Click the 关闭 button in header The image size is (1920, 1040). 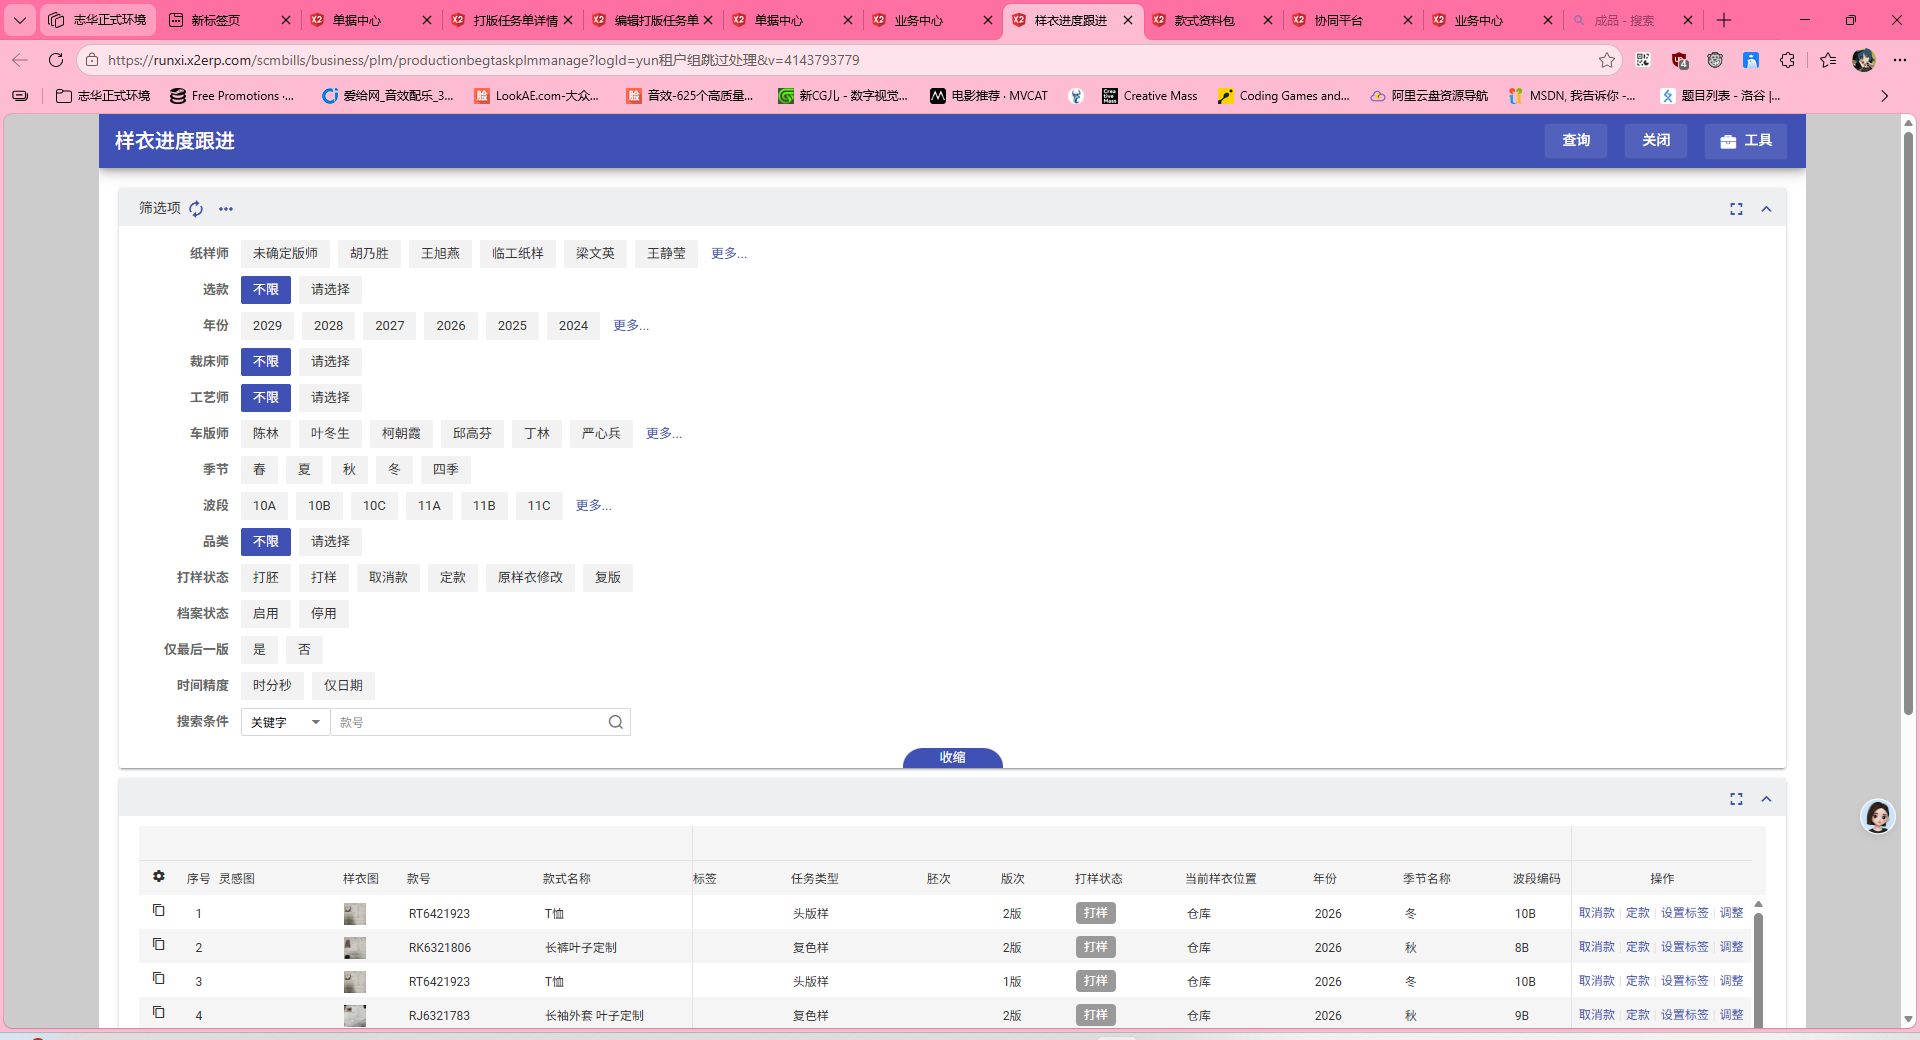pyautogui.click(x=1656, y=141)
